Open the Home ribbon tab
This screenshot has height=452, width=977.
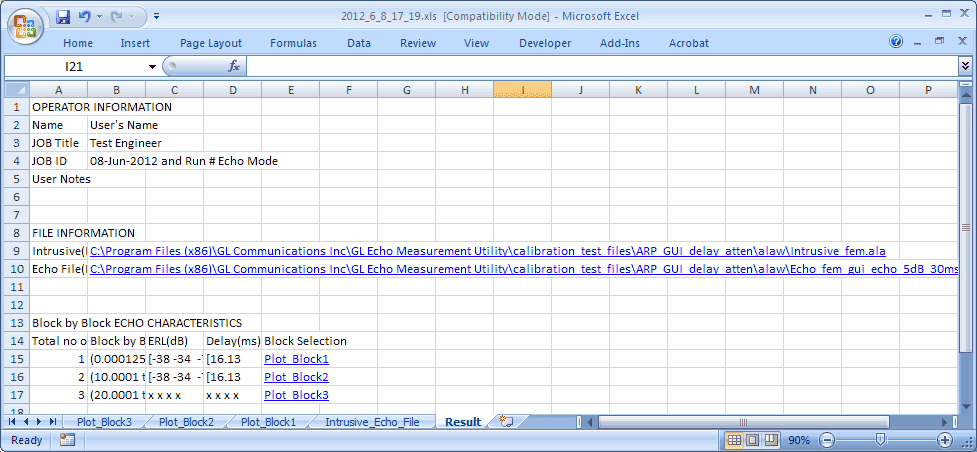78,43
